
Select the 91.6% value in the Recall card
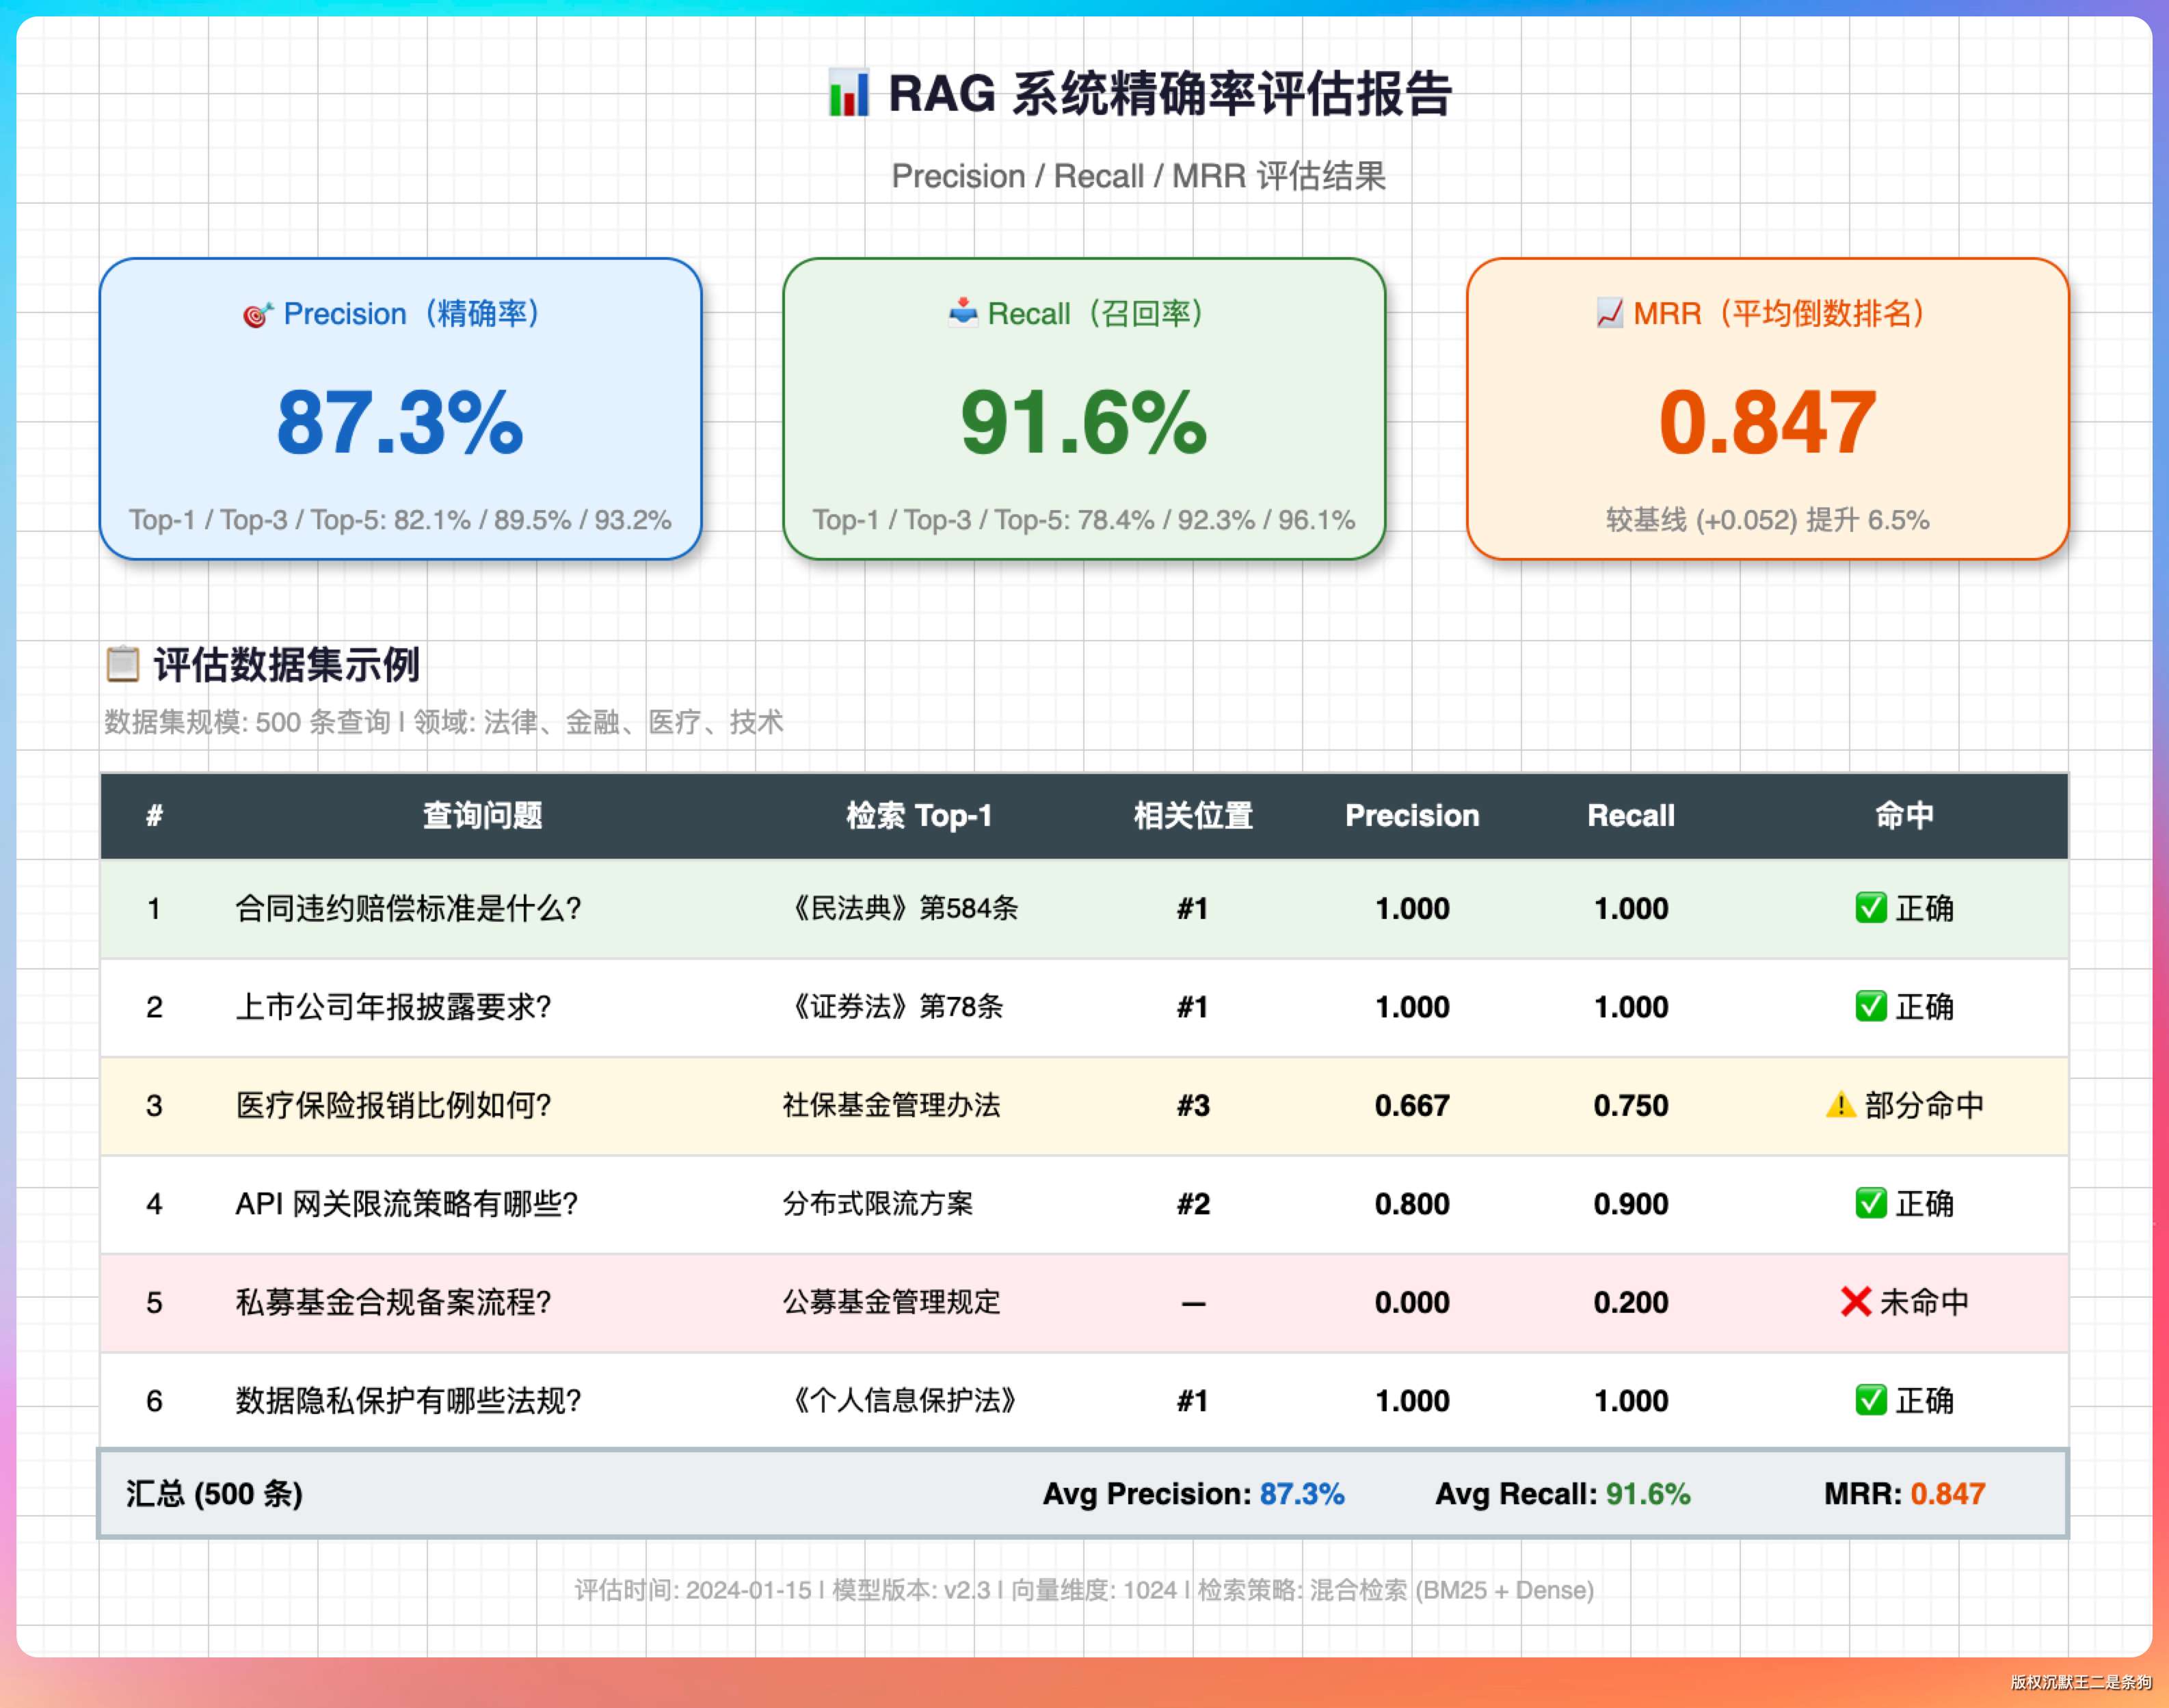(x=1084, y=423)
